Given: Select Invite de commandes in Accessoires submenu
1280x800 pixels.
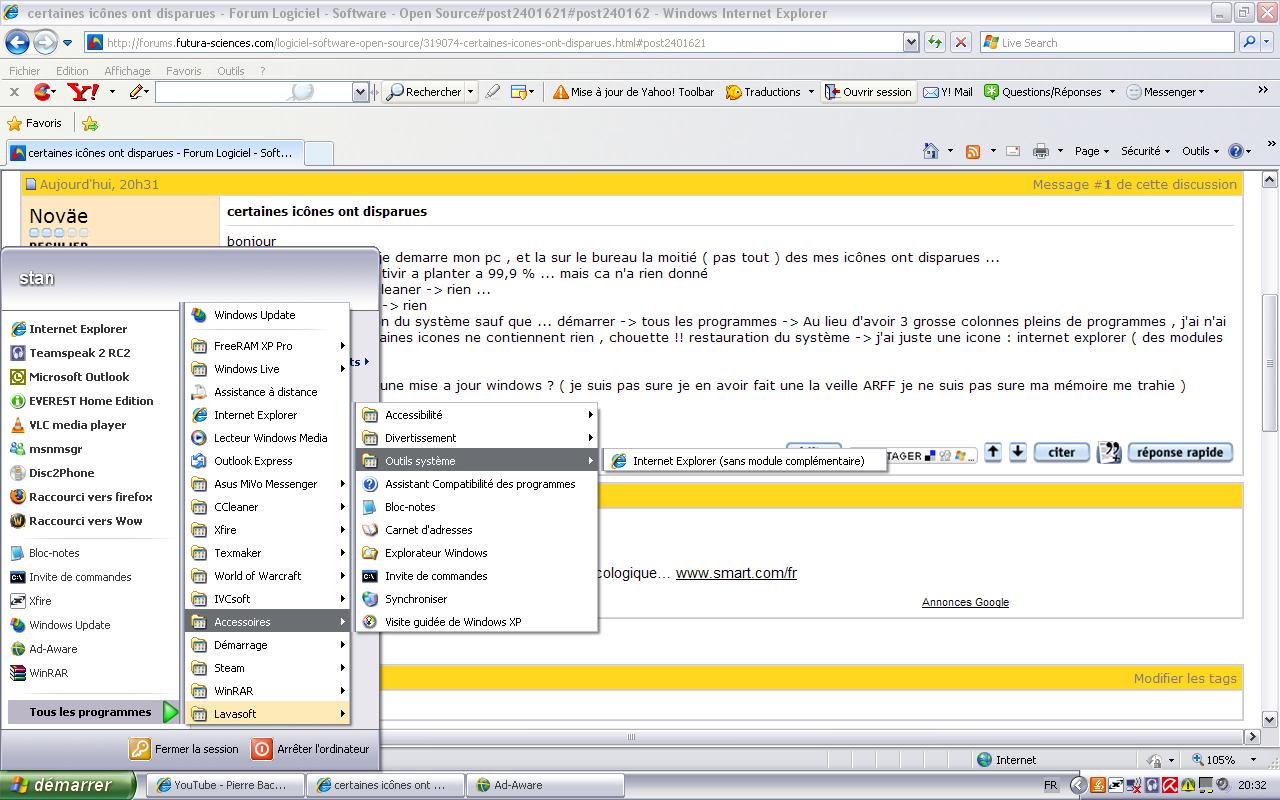Looking at the screenshot, I should tap(477, 576).
